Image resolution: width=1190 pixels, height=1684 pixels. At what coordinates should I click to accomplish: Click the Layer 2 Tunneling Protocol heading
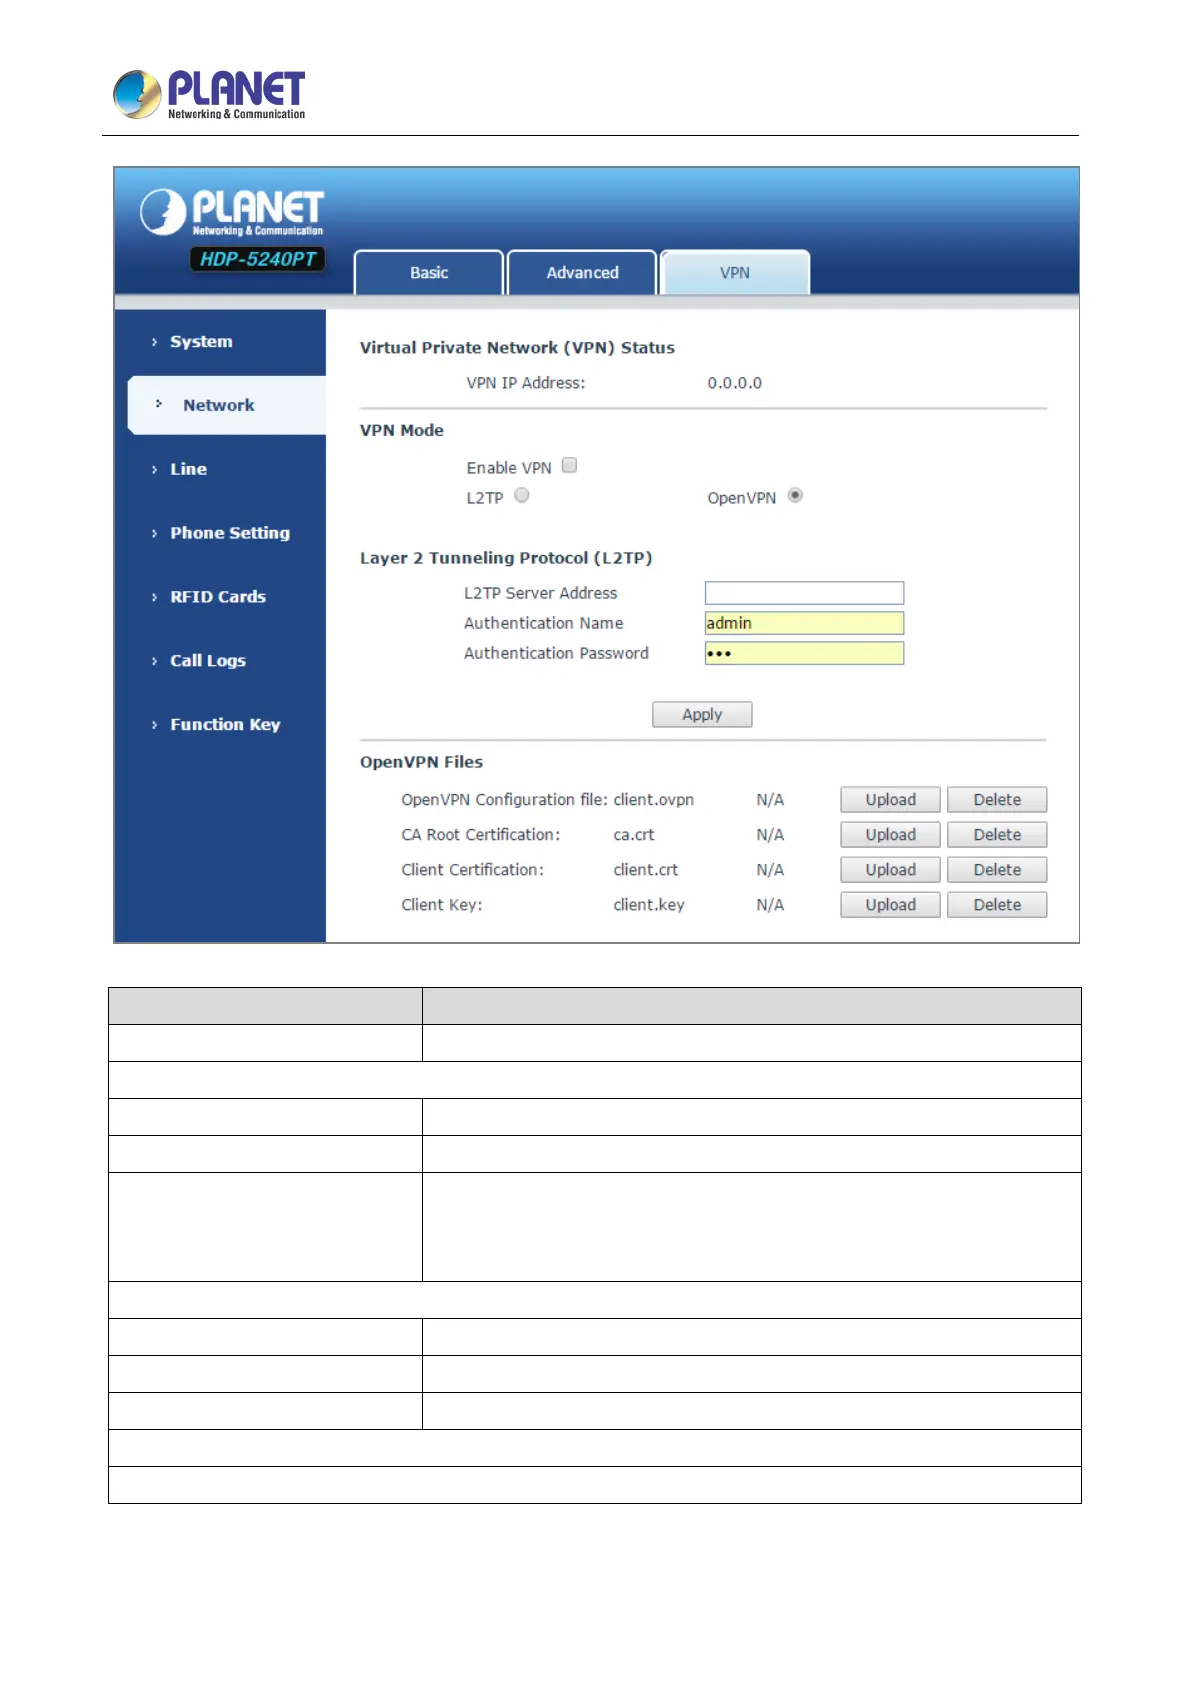pyautogui.click(x=506, y=558)
